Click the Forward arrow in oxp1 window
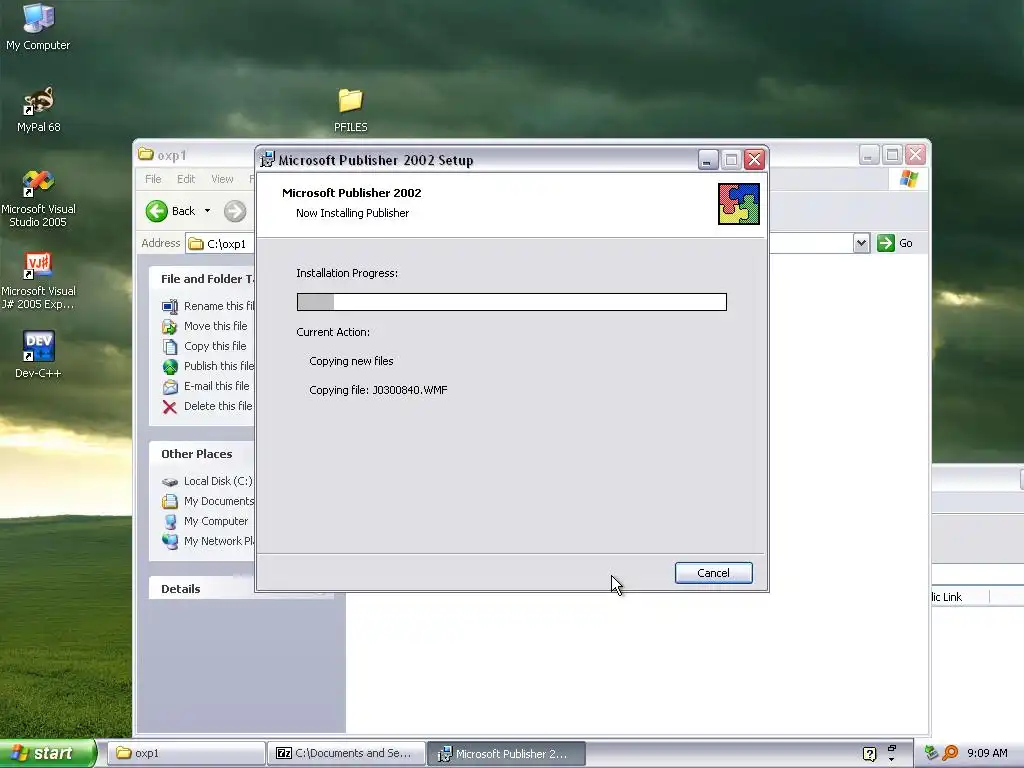 pos(235,211)
